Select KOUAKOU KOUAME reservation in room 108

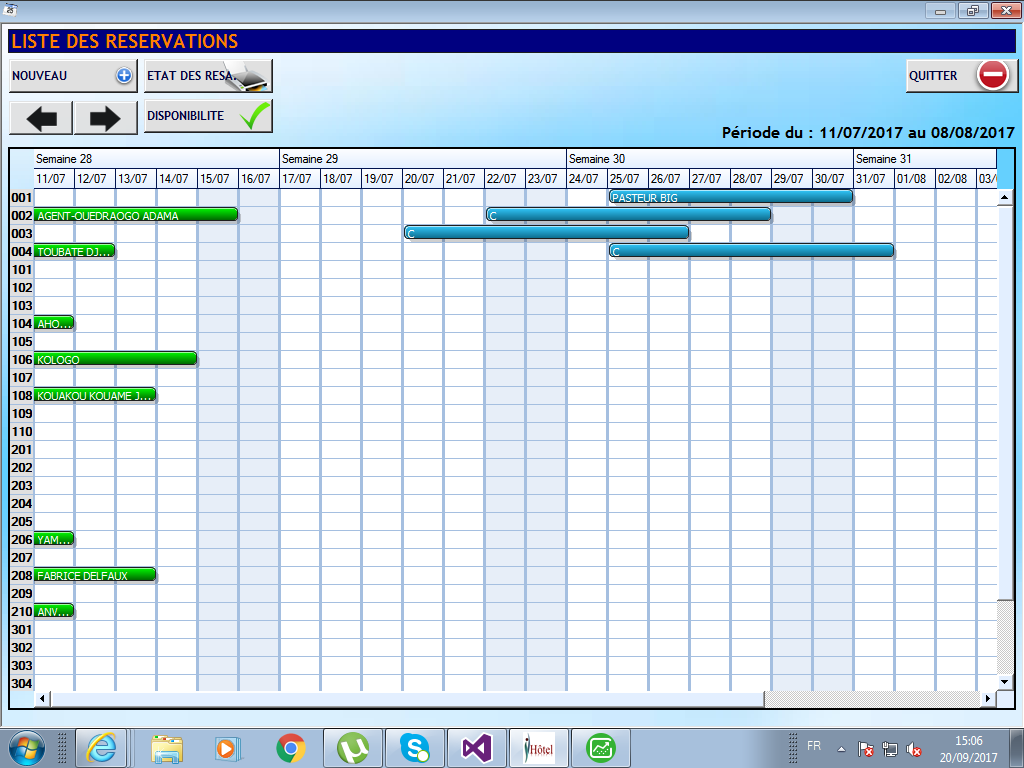[95, 395]
